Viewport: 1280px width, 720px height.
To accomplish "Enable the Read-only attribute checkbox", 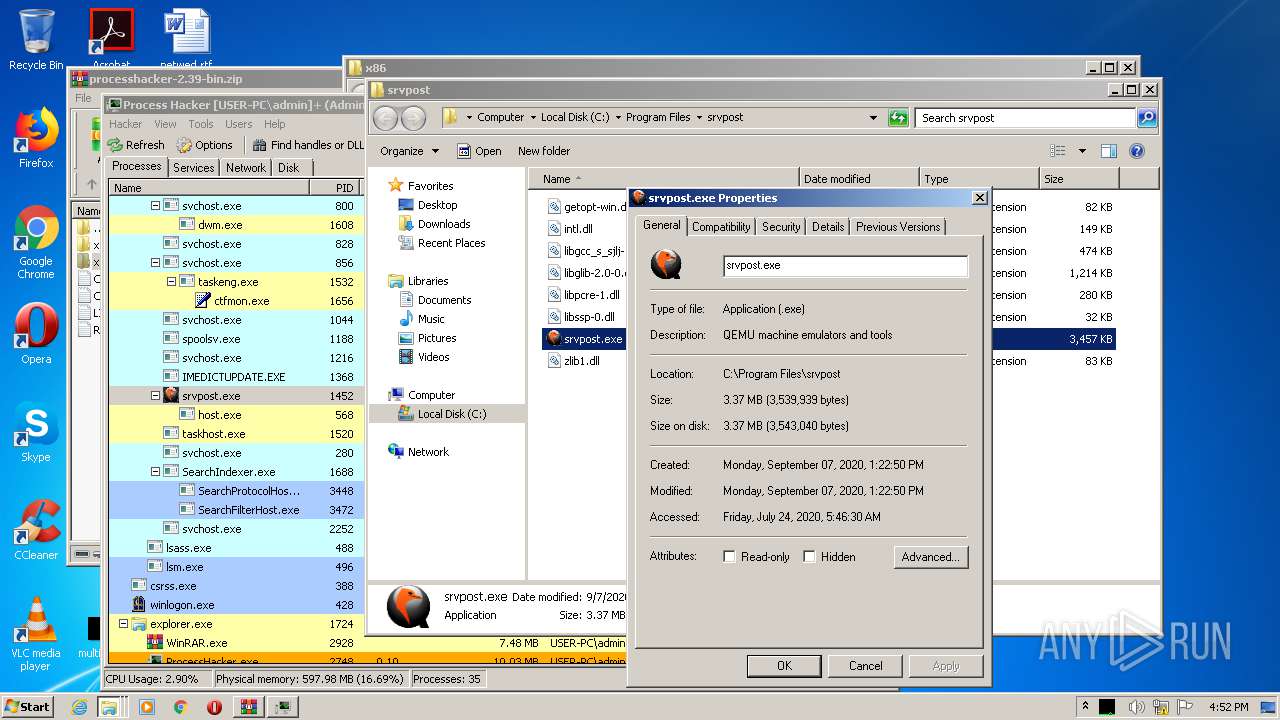I will 730,557.
